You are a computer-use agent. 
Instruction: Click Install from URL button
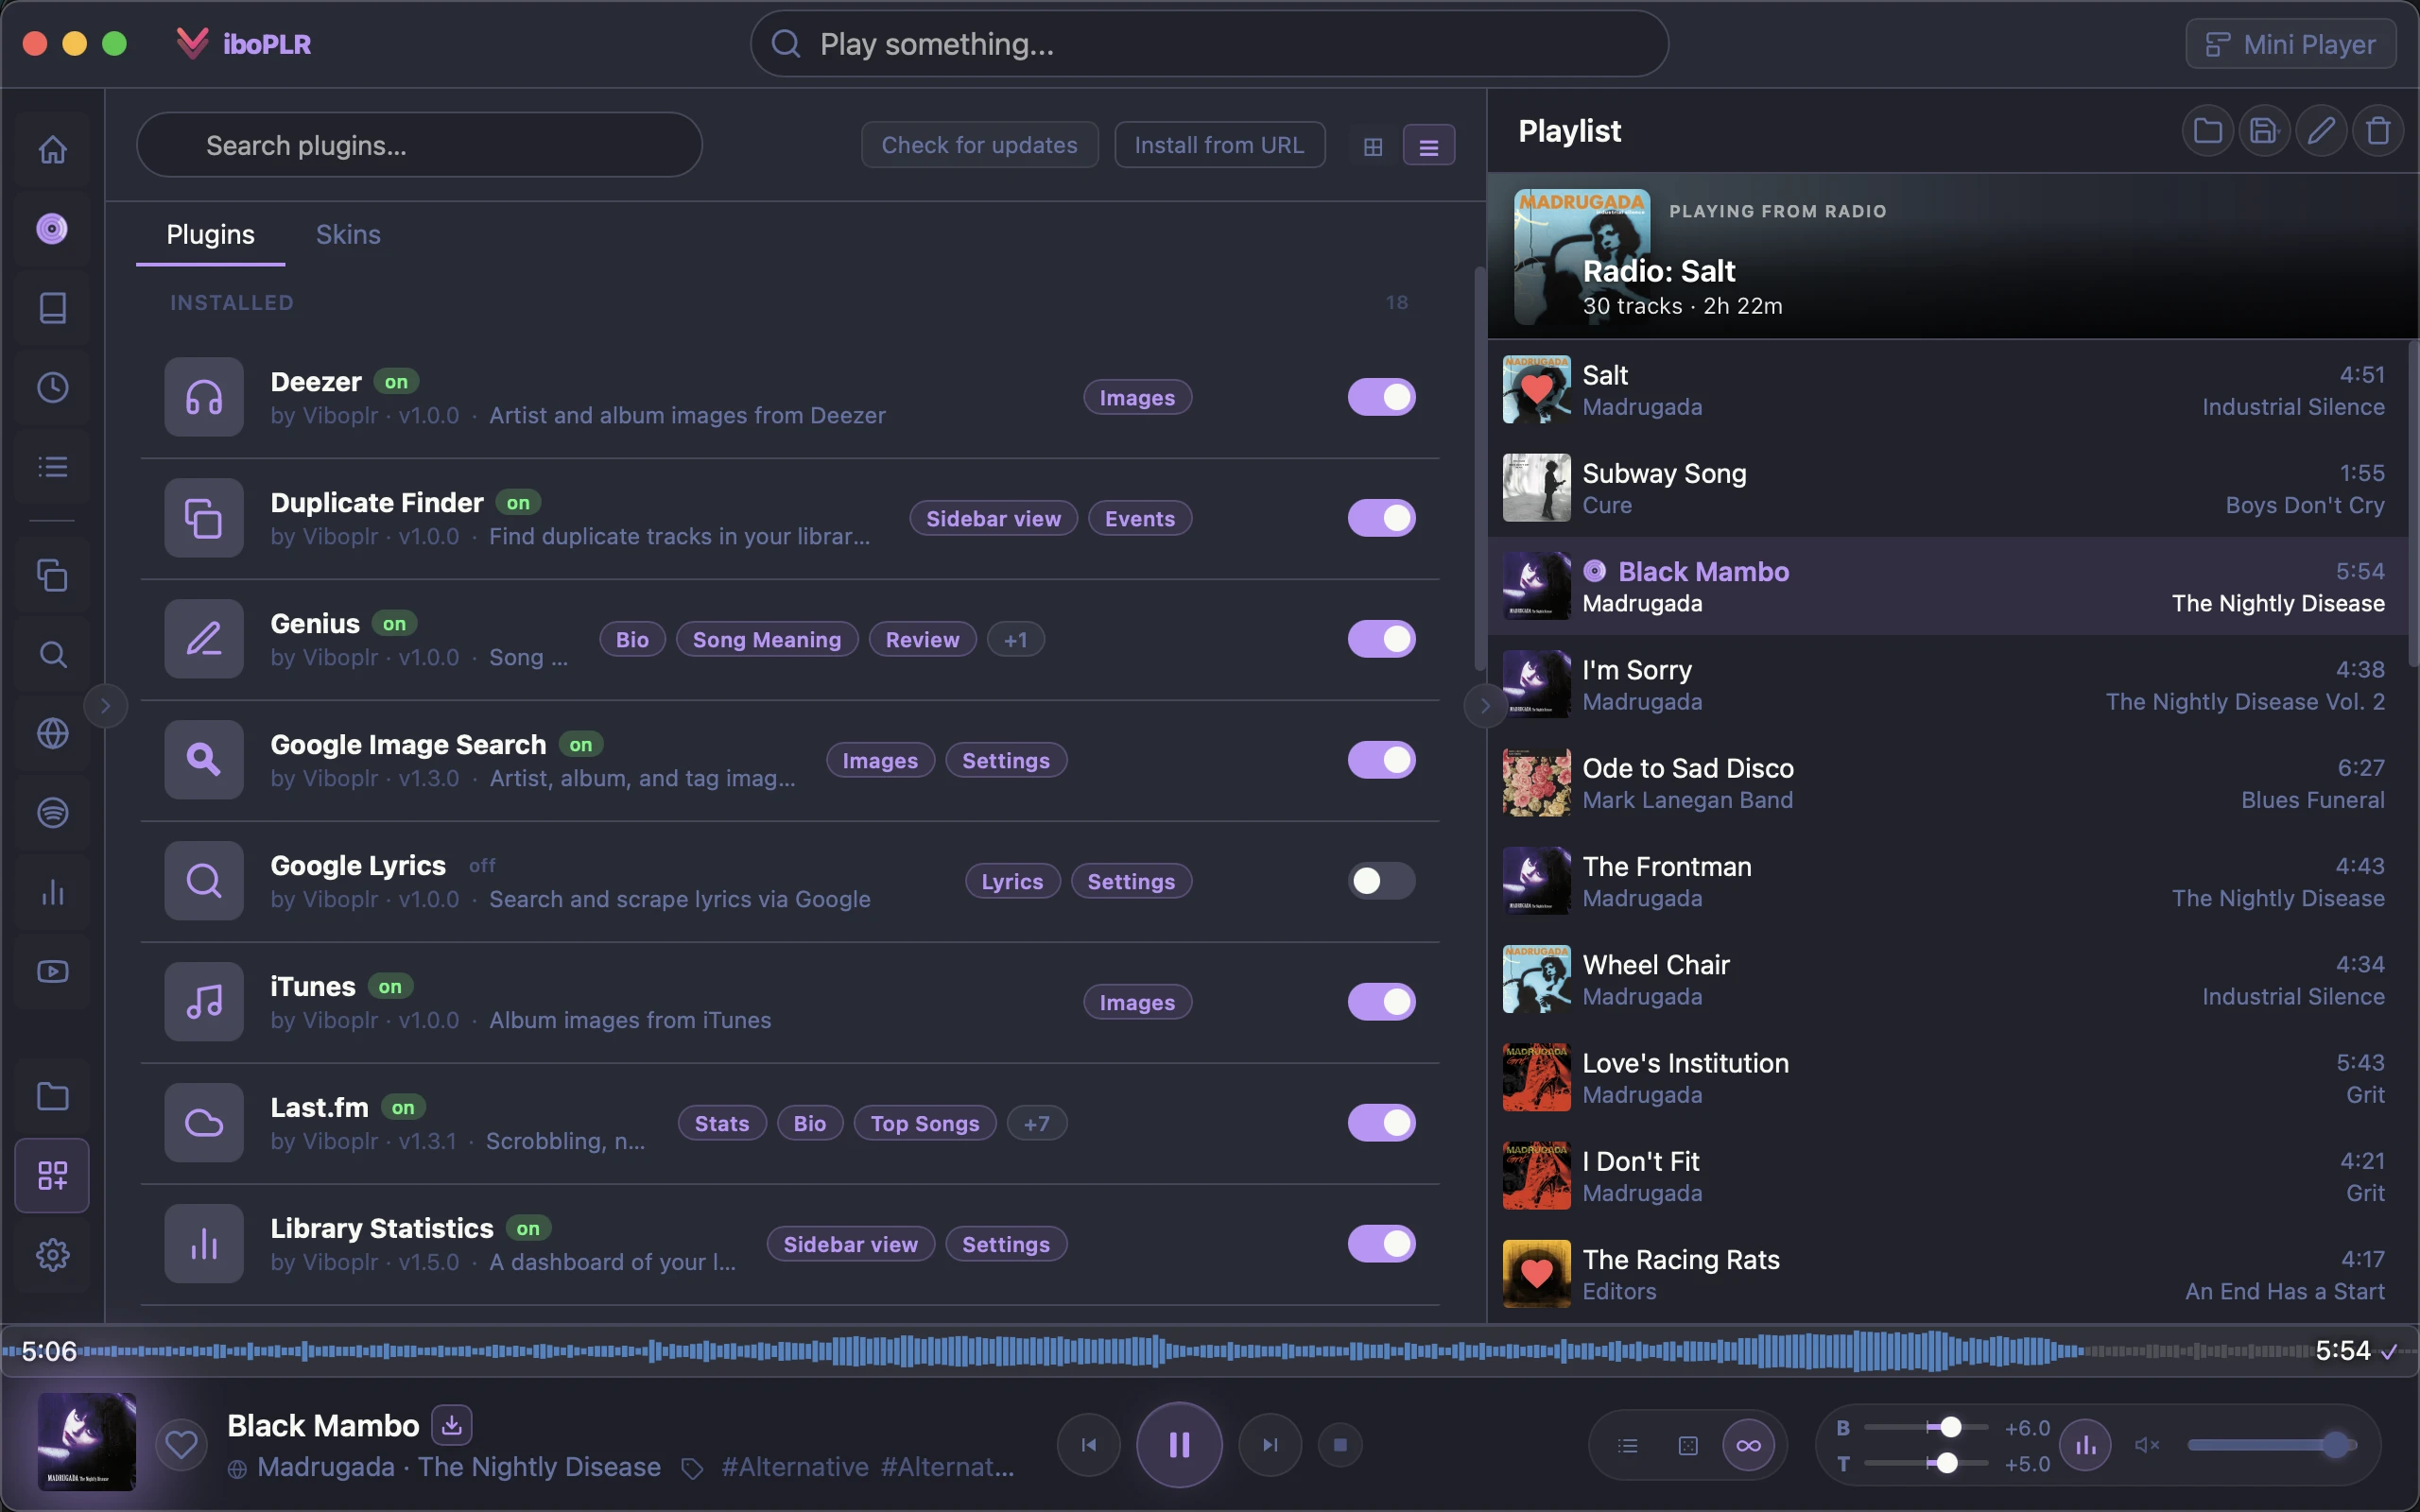click(x=1219, y=146)
